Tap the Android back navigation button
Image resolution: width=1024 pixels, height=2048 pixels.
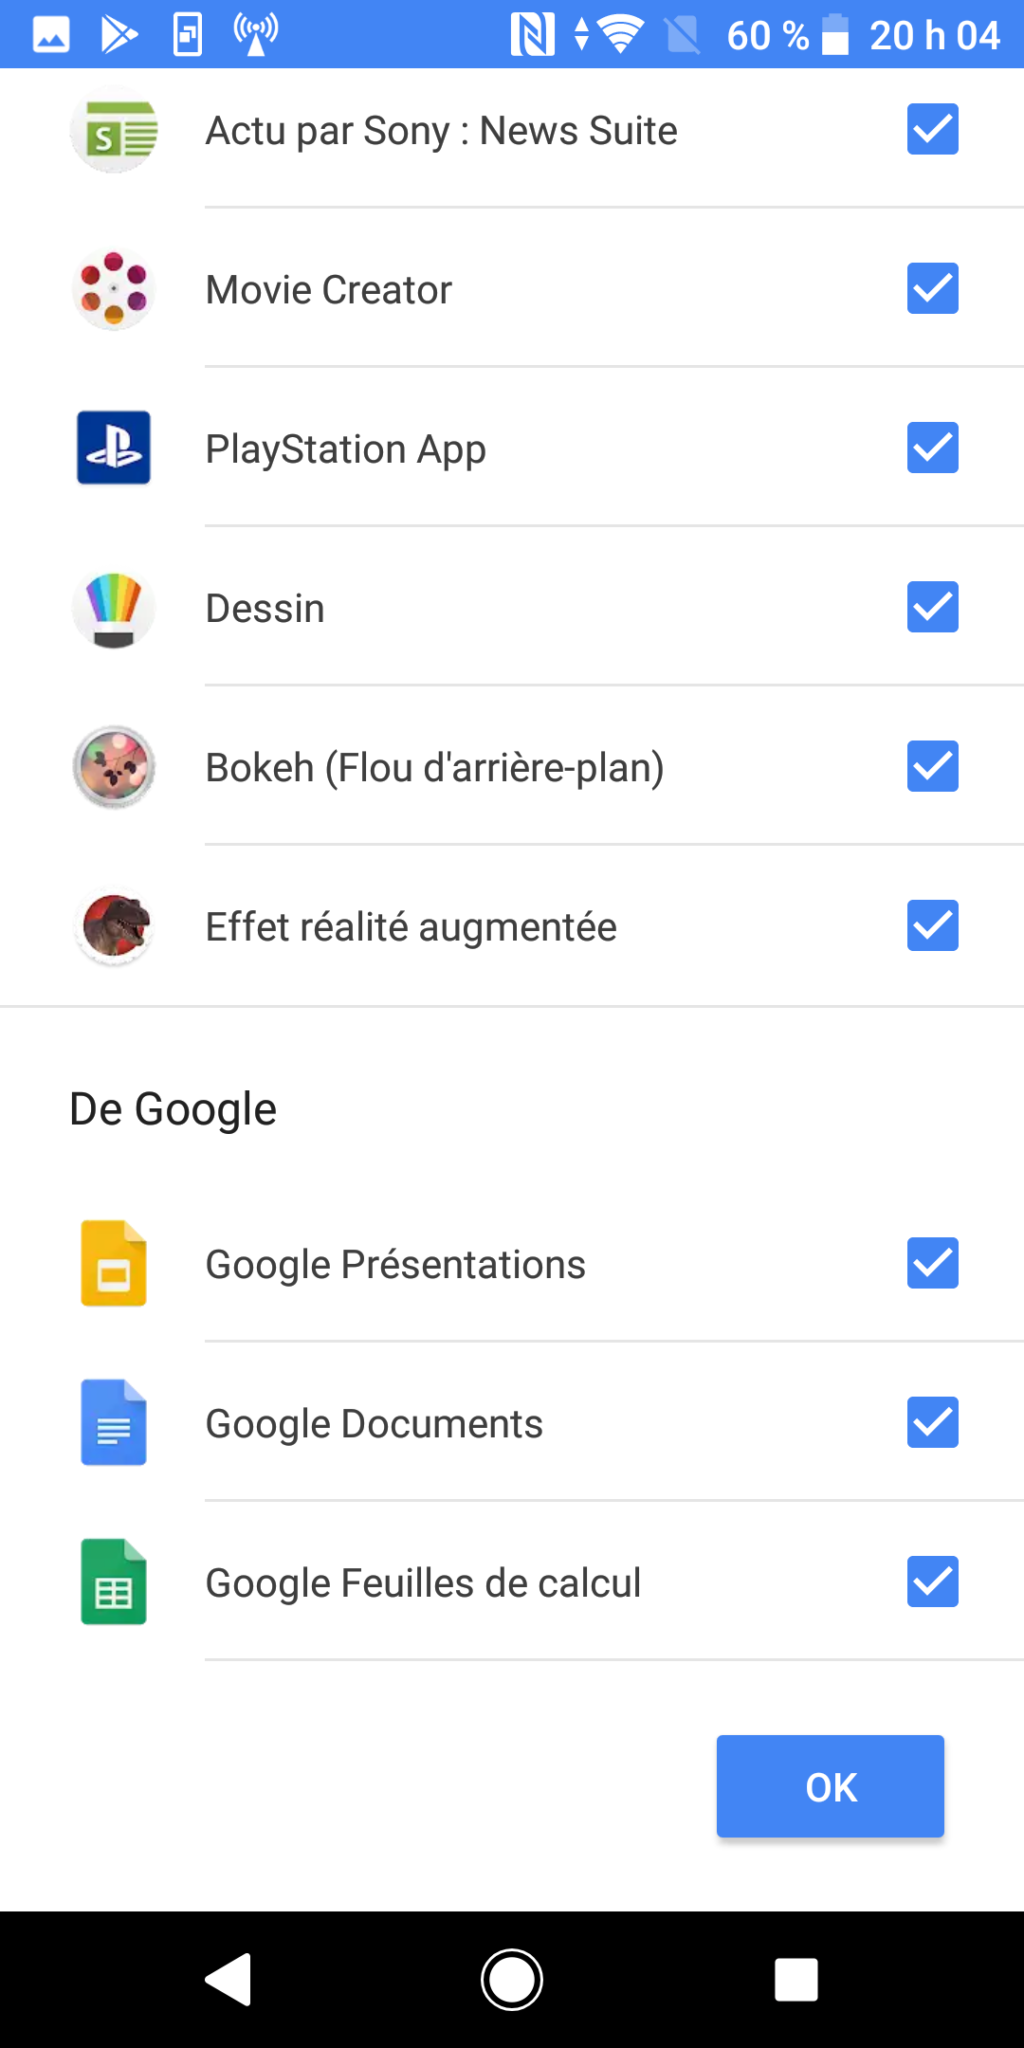[x=229, y=1979]
